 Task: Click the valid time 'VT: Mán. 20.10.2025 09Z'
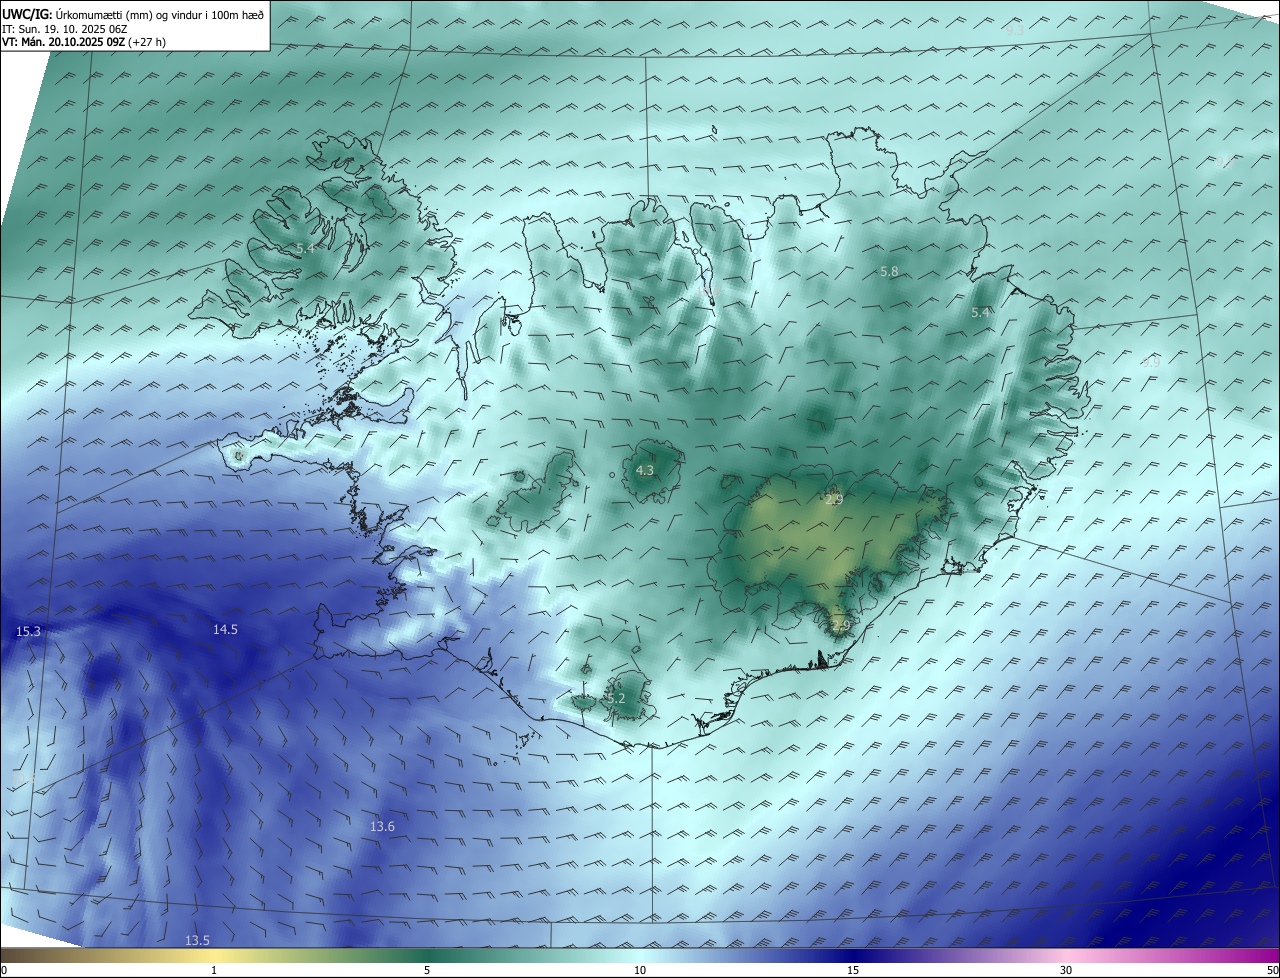pos(63,42)
